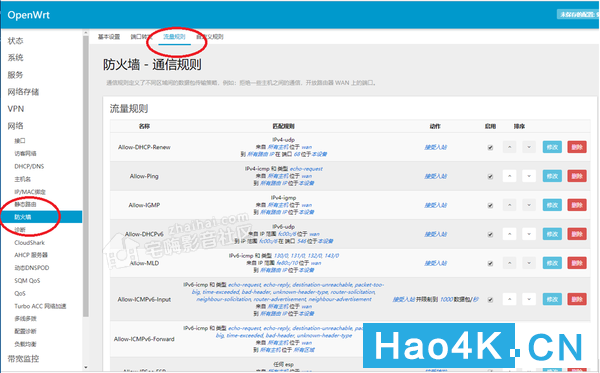
Task: Open AHCP 服务器 in the sidebar
Action: tap(31, 255)
